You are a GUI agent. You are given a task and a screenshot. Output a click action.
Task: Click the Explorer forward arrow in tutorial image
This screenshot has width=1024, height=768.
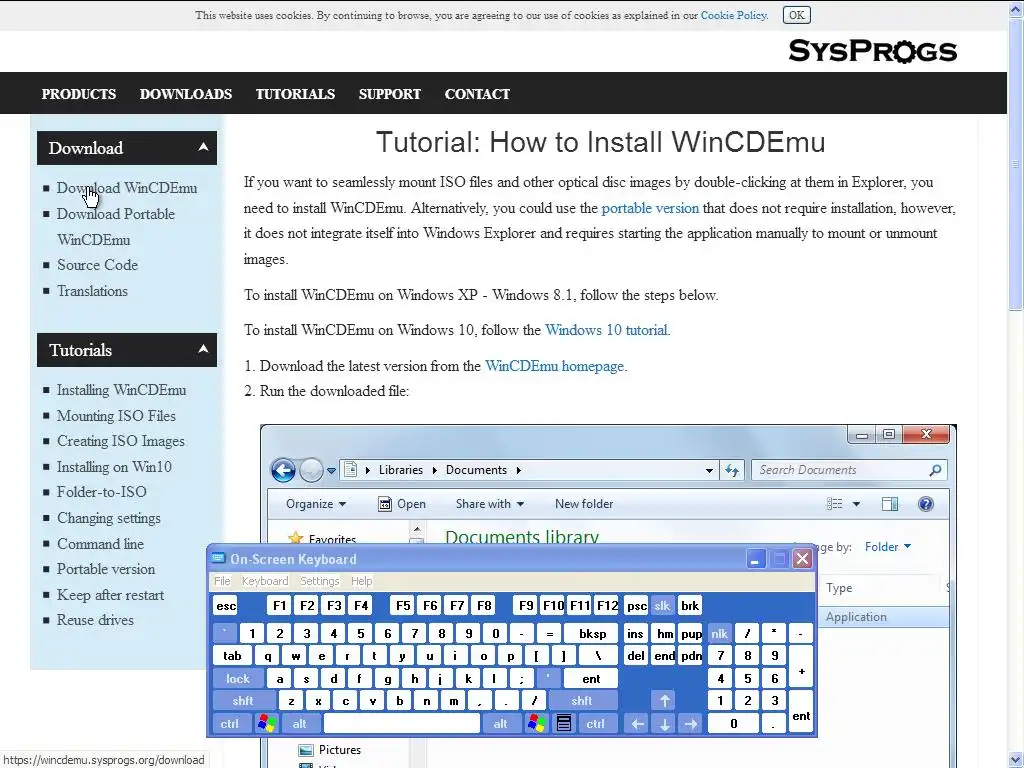point(311,470)
